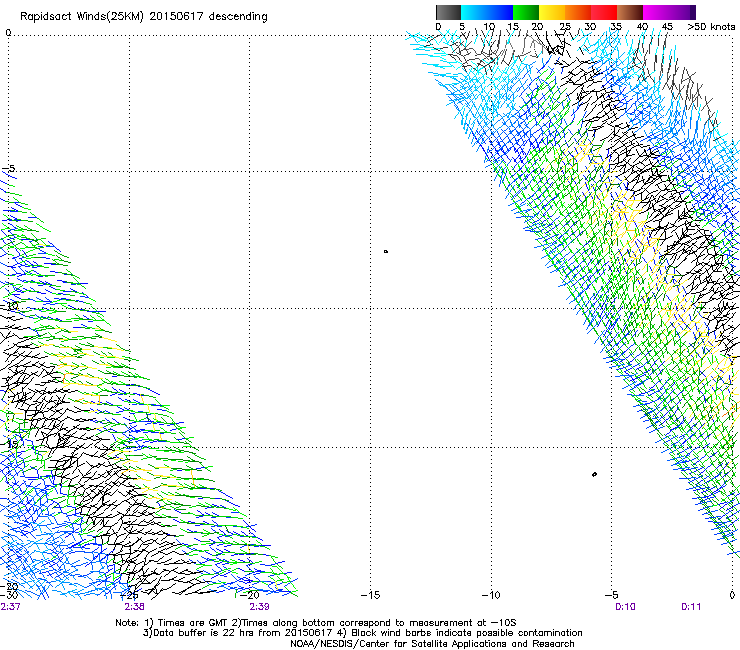The width and height of the screenshot is (740, 650).
Task: Click 'Black wind barbs indicate possible contamination' note
Action: click(467, 633)
